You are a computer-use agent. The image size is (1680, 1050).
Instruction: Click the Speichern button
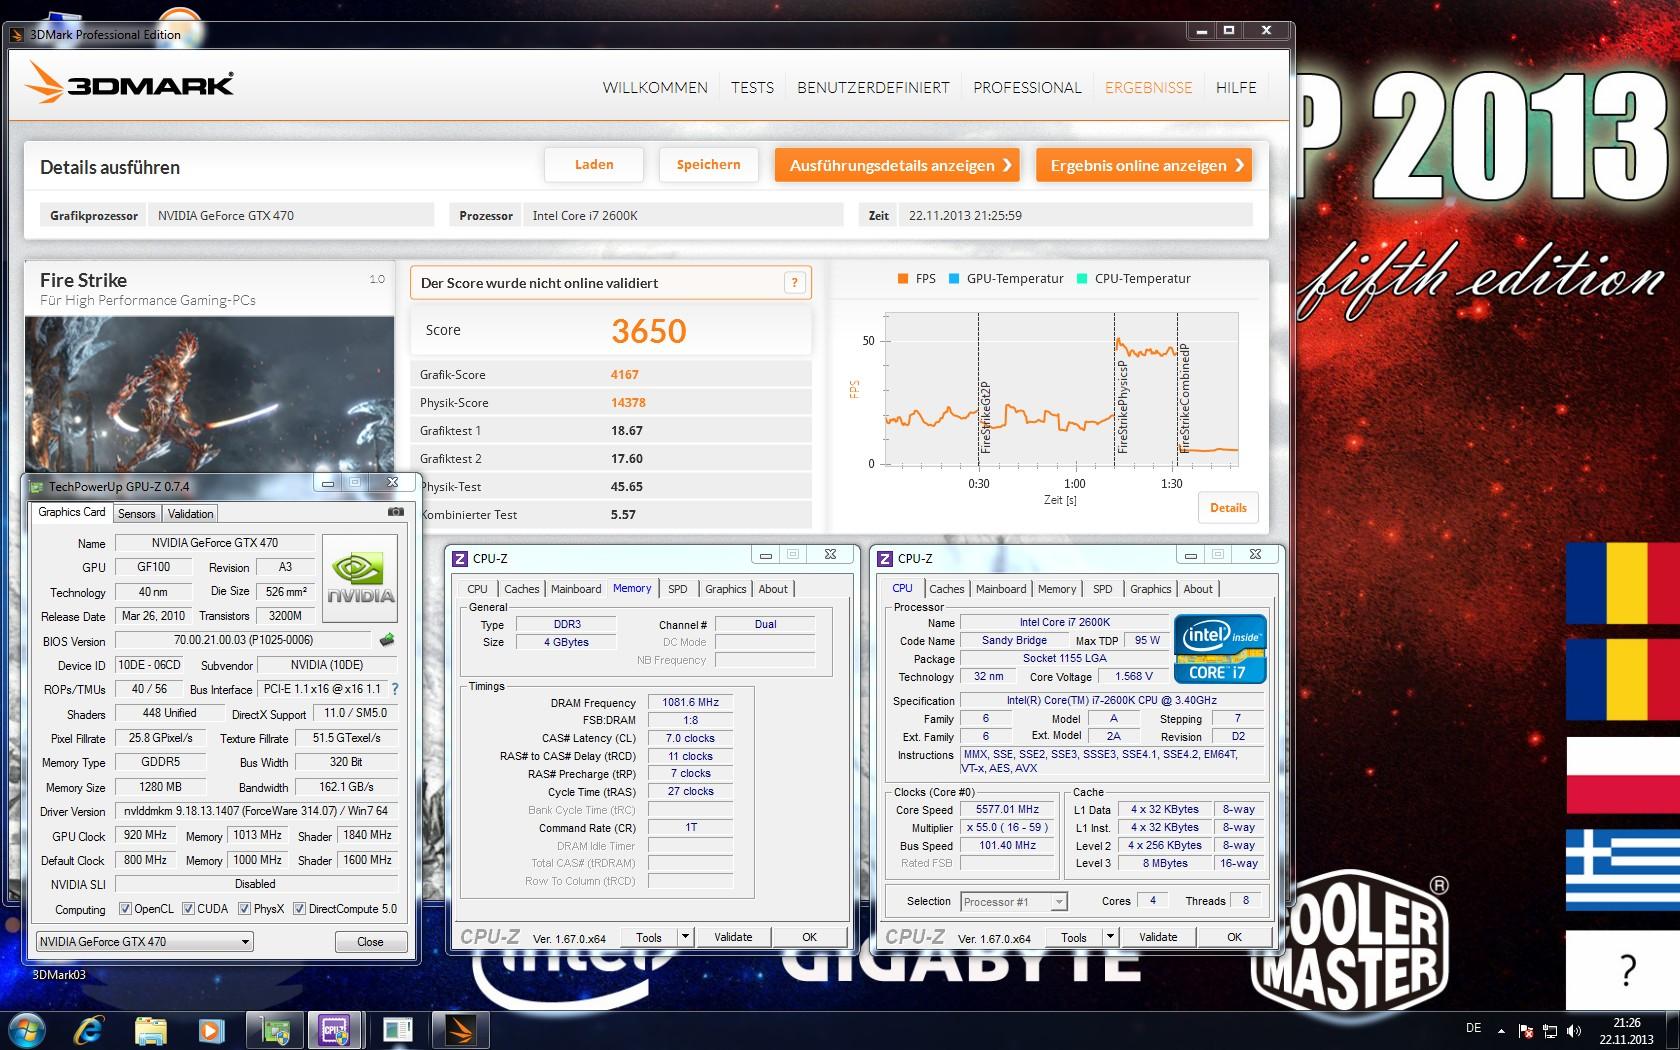point(708,165)
